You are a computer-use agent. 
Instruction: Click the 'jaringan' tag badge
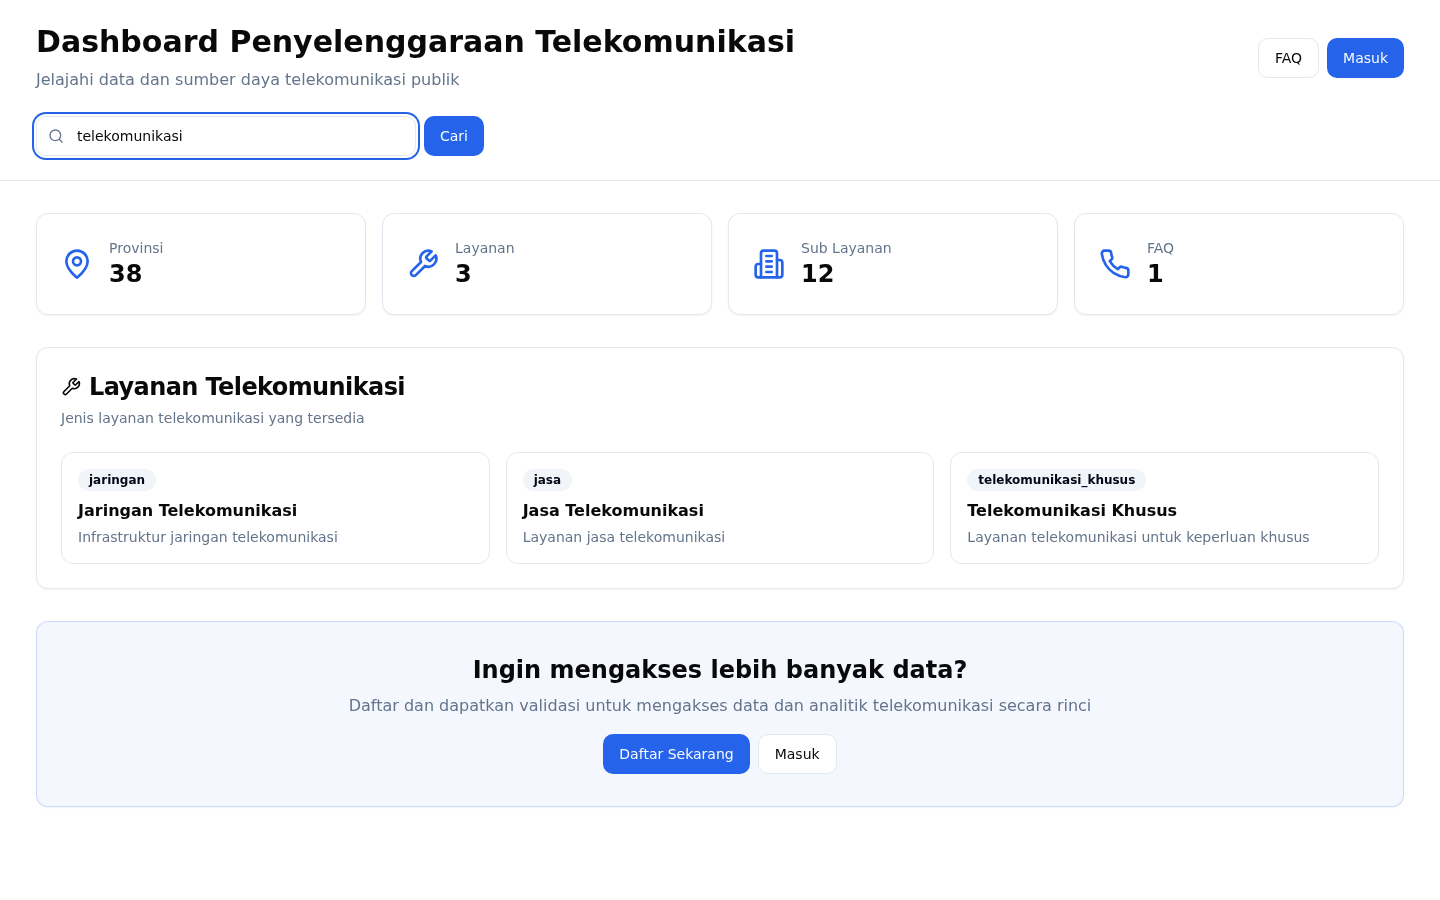(117, 480)
